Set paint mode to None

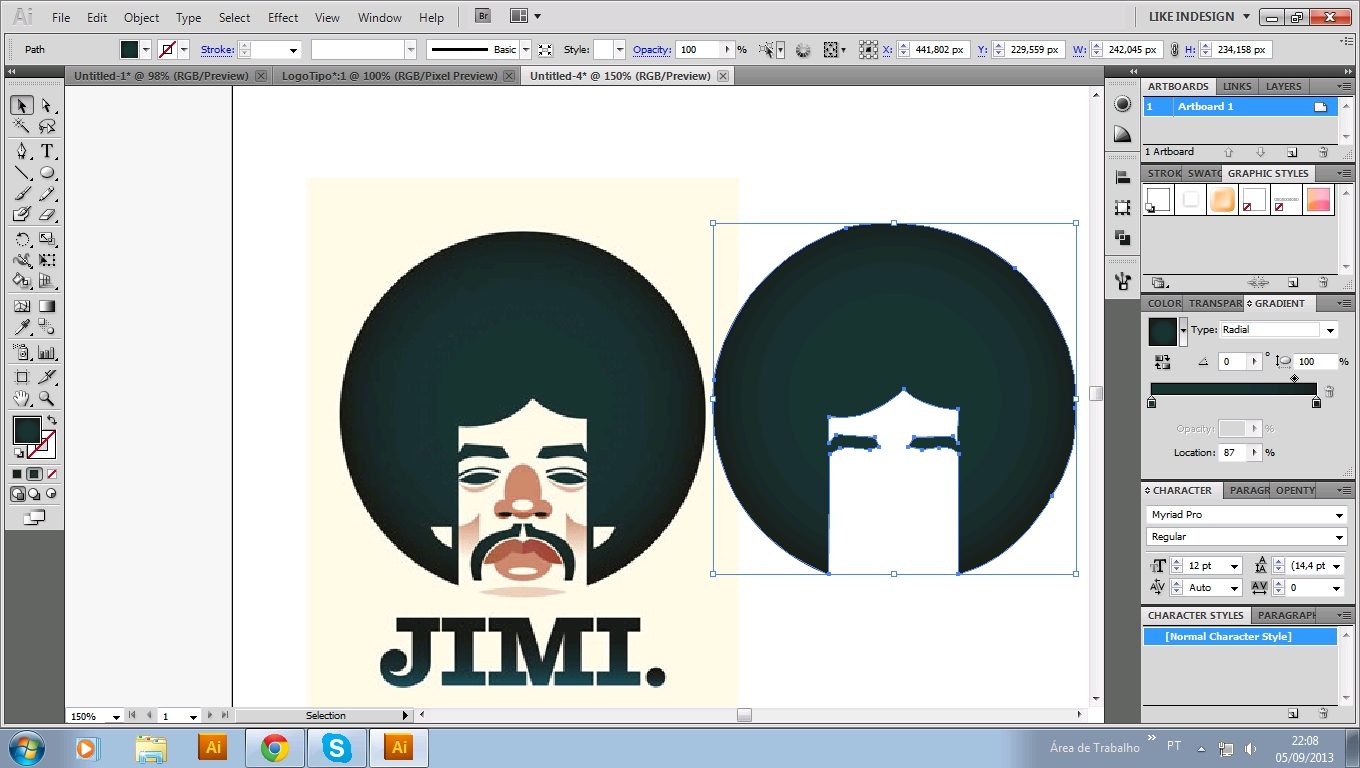[x=51, y=474]
